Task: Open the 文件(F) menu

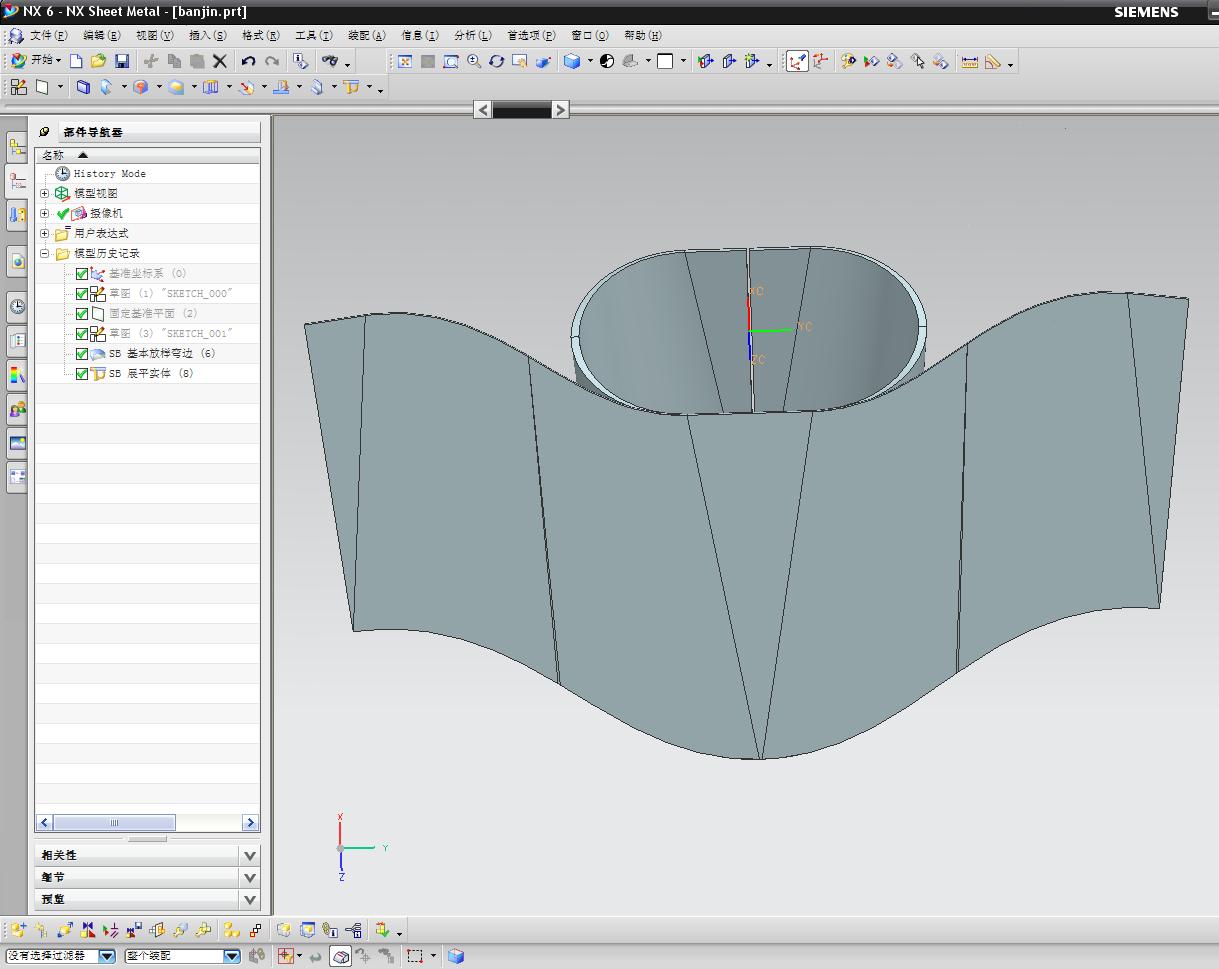Action: click(x=48, y=36)
